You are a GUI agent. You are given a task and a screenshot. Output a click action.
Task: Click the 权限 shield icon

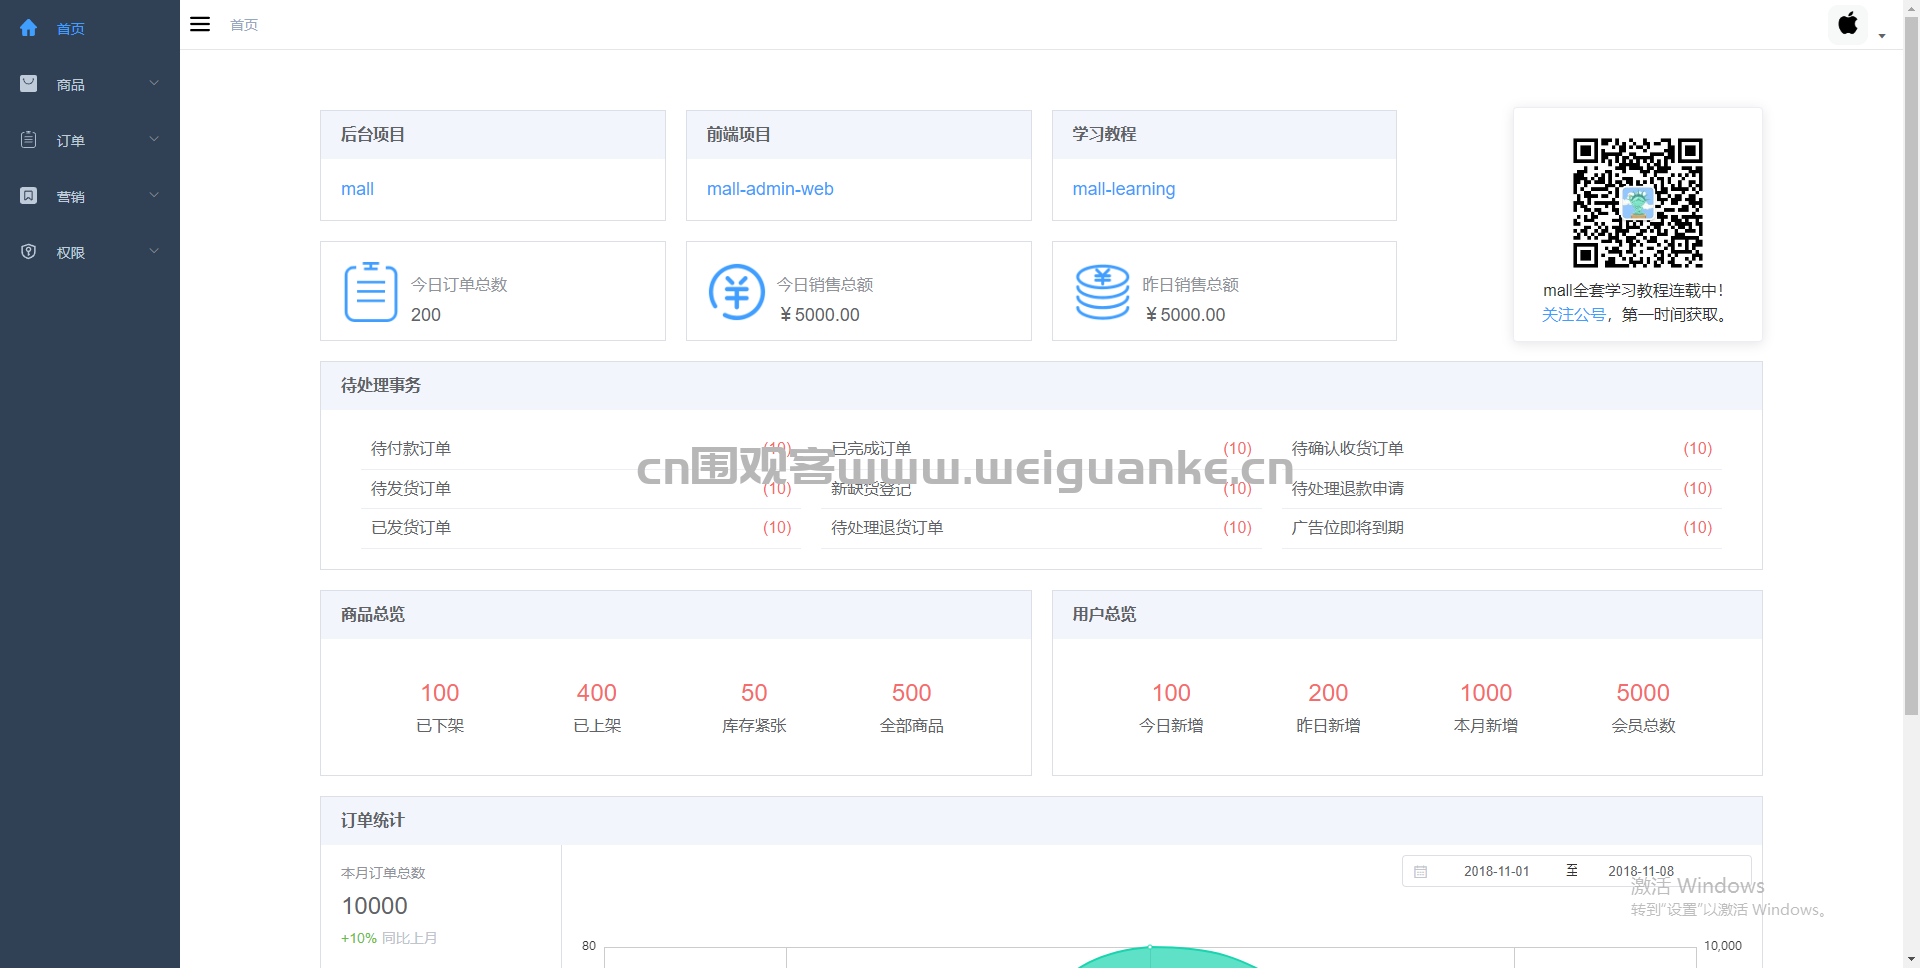coord(29,252)
